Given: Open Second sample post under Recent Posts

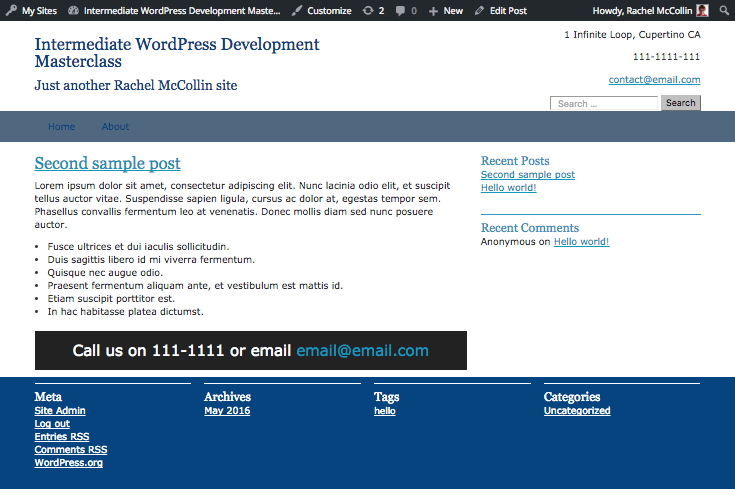Looking at the screenshot, I should click(x=528, y=174).
